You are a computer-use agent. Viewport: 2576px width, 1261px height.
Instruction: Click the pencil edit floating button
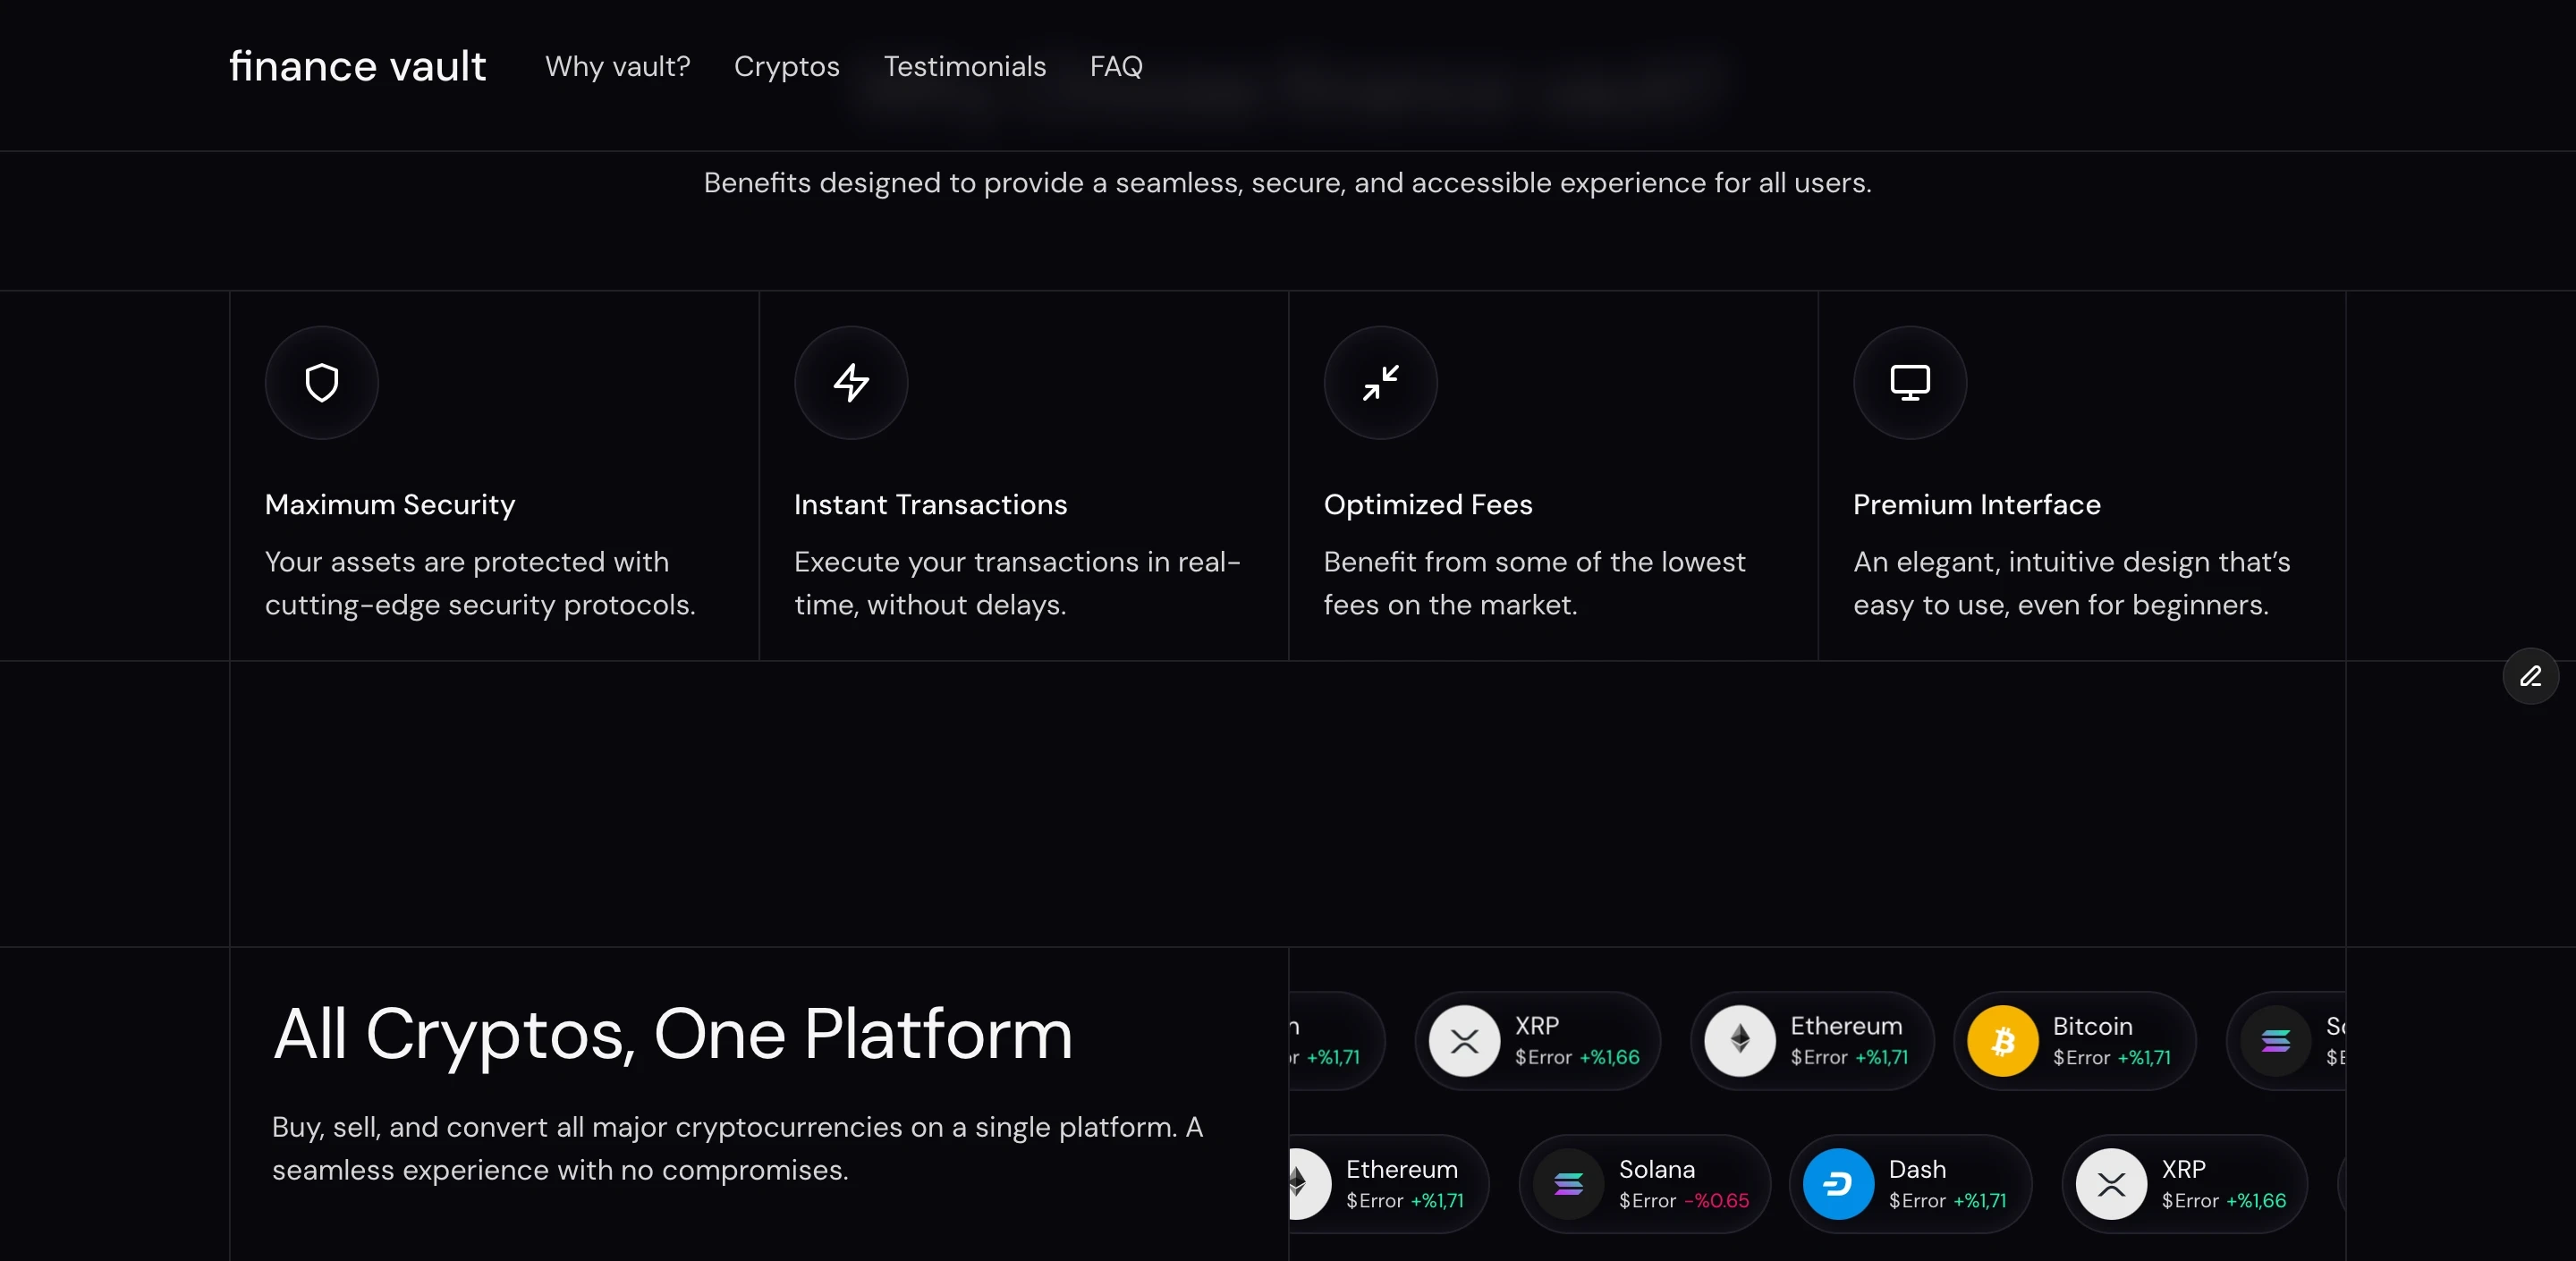(2530, 677)
